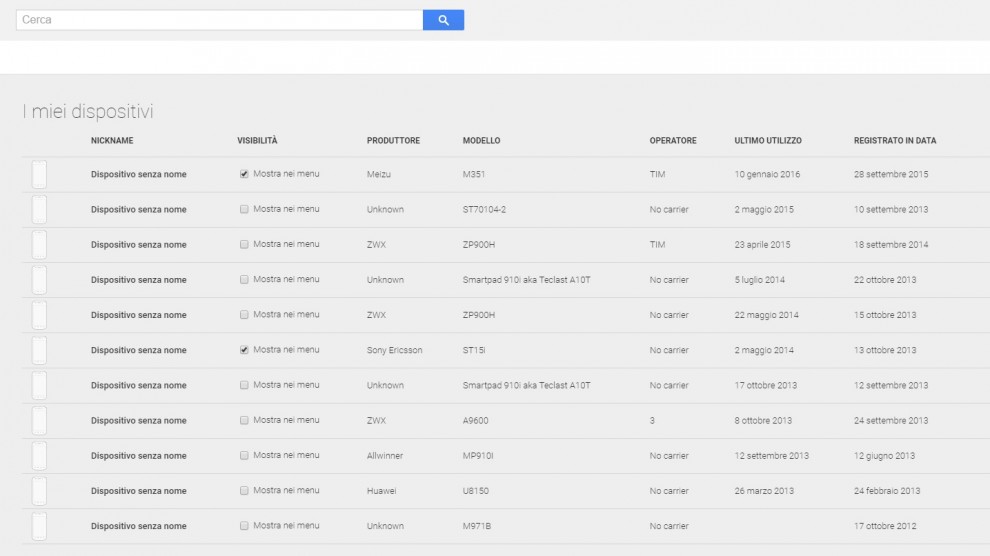Screen dimensions: 990x556
Task: Tick the menu visibility box for ZWX A9600
Action: pyautogui.click(x=244, y=421)
